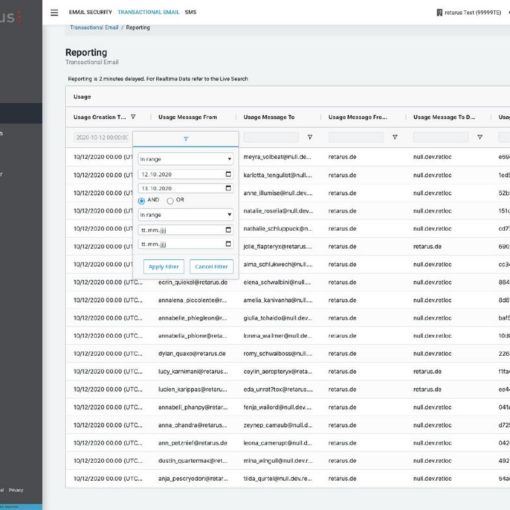Select the anja_pescryodon sender cell

click(193, 478)
